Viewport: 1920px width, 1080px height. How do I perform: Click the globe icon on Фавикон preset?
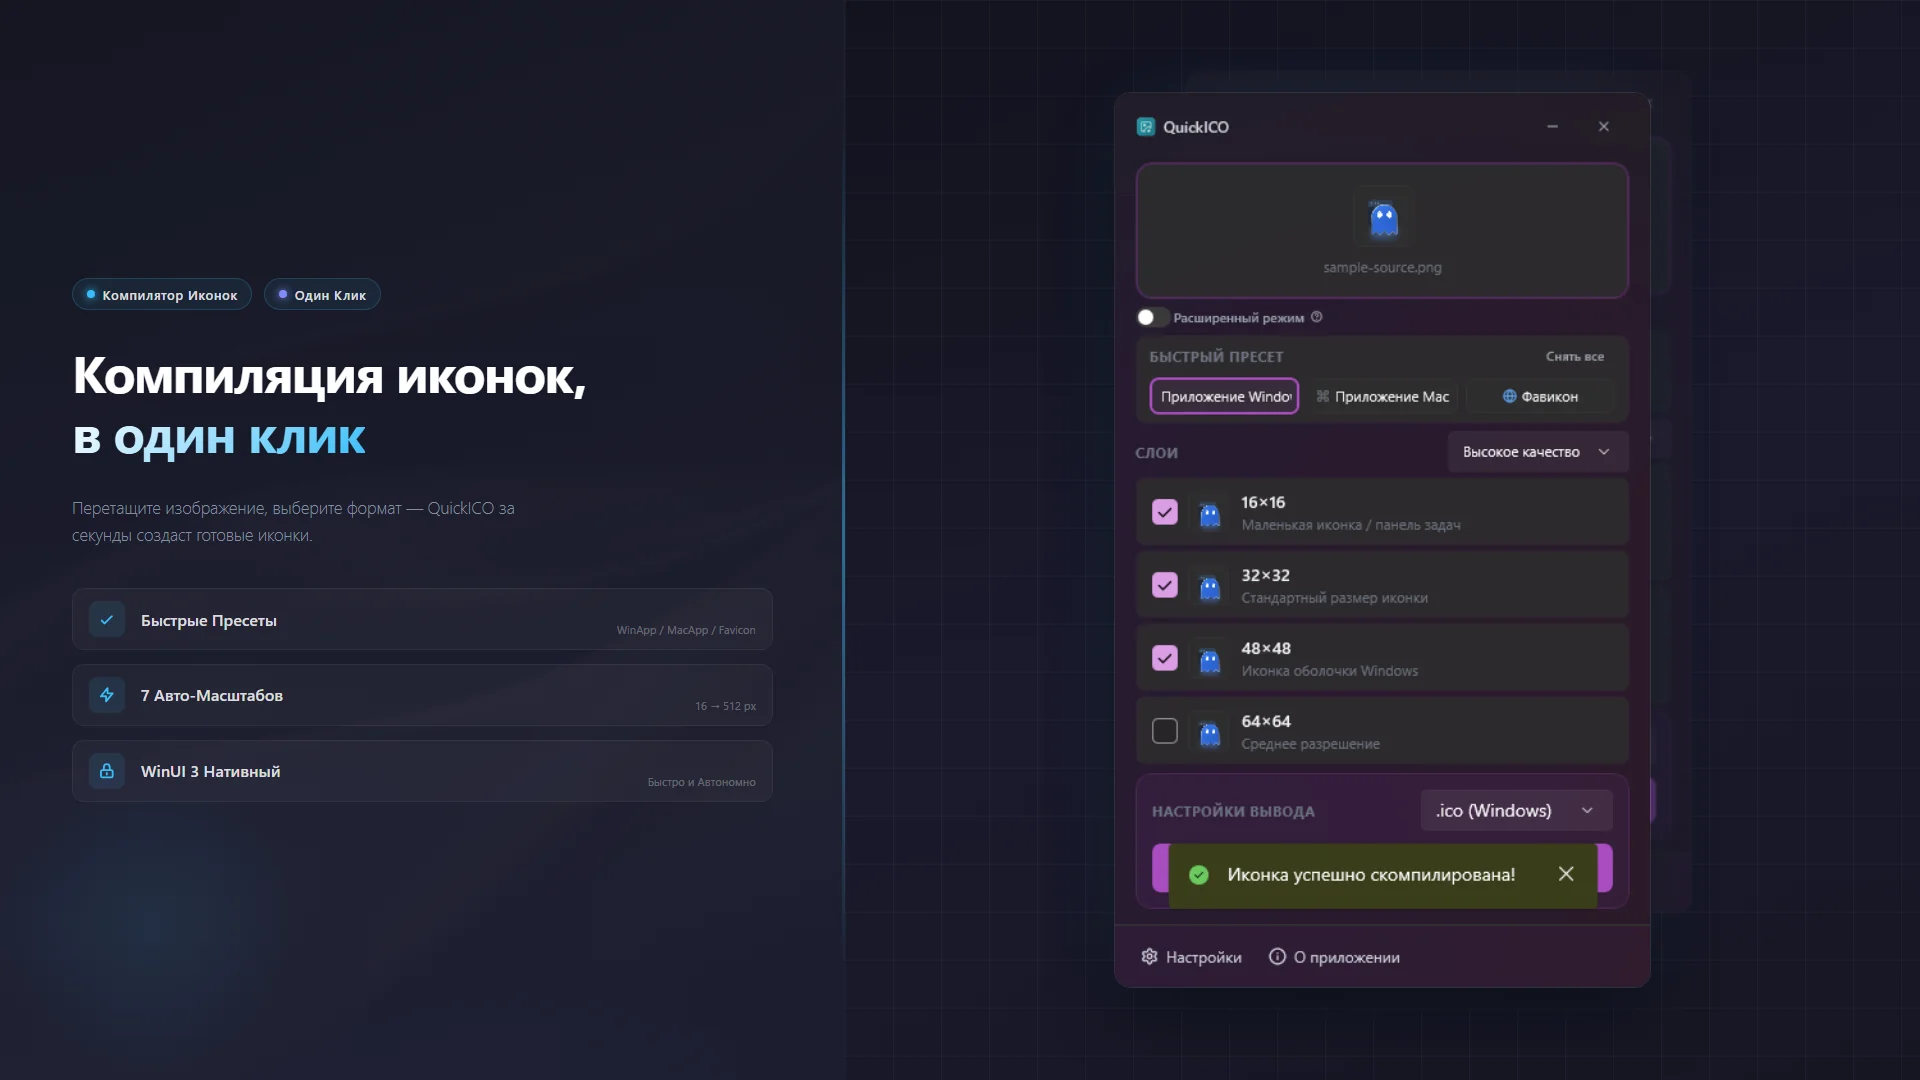coord(1510,396)
